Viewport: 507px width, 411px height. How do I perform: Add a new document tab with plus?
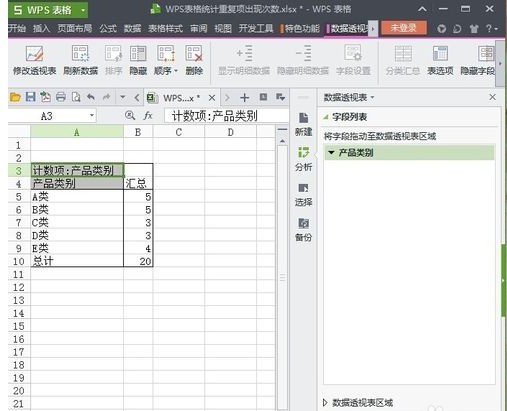[x=245, y=97]
